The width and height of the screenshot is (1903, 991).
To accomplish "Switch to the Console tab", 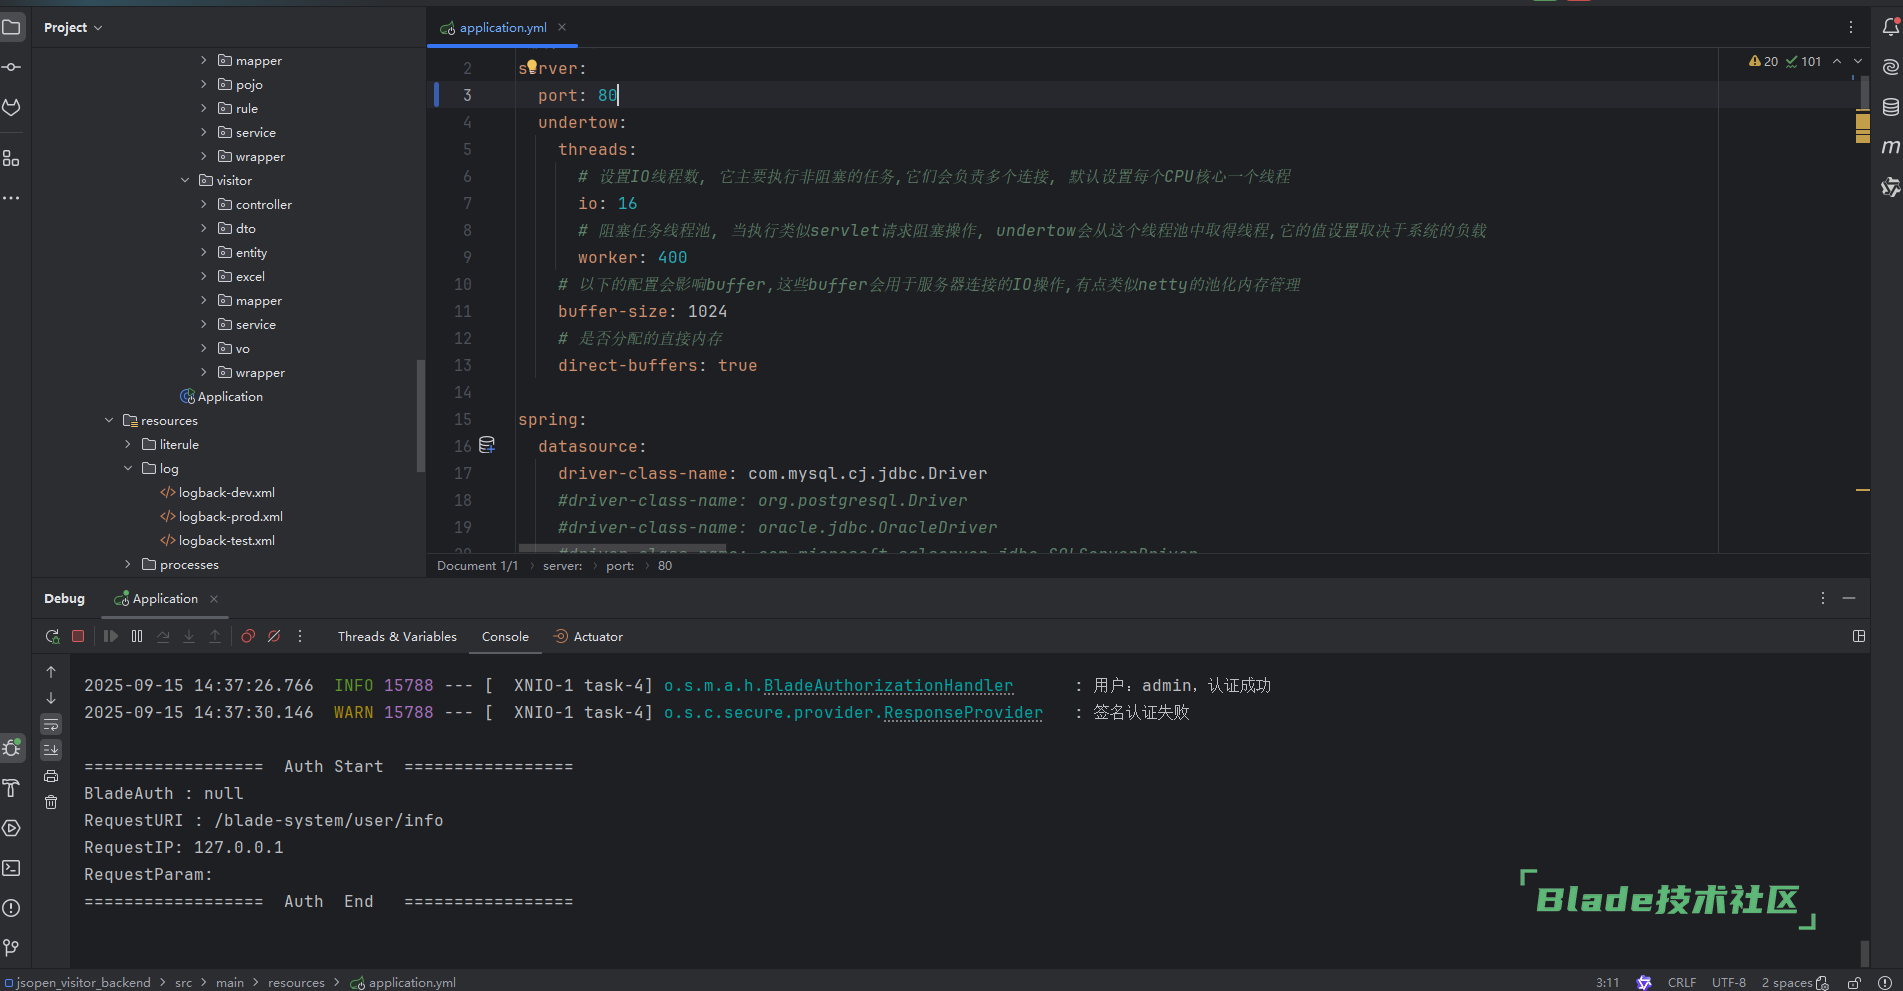I will click(505, 636).
